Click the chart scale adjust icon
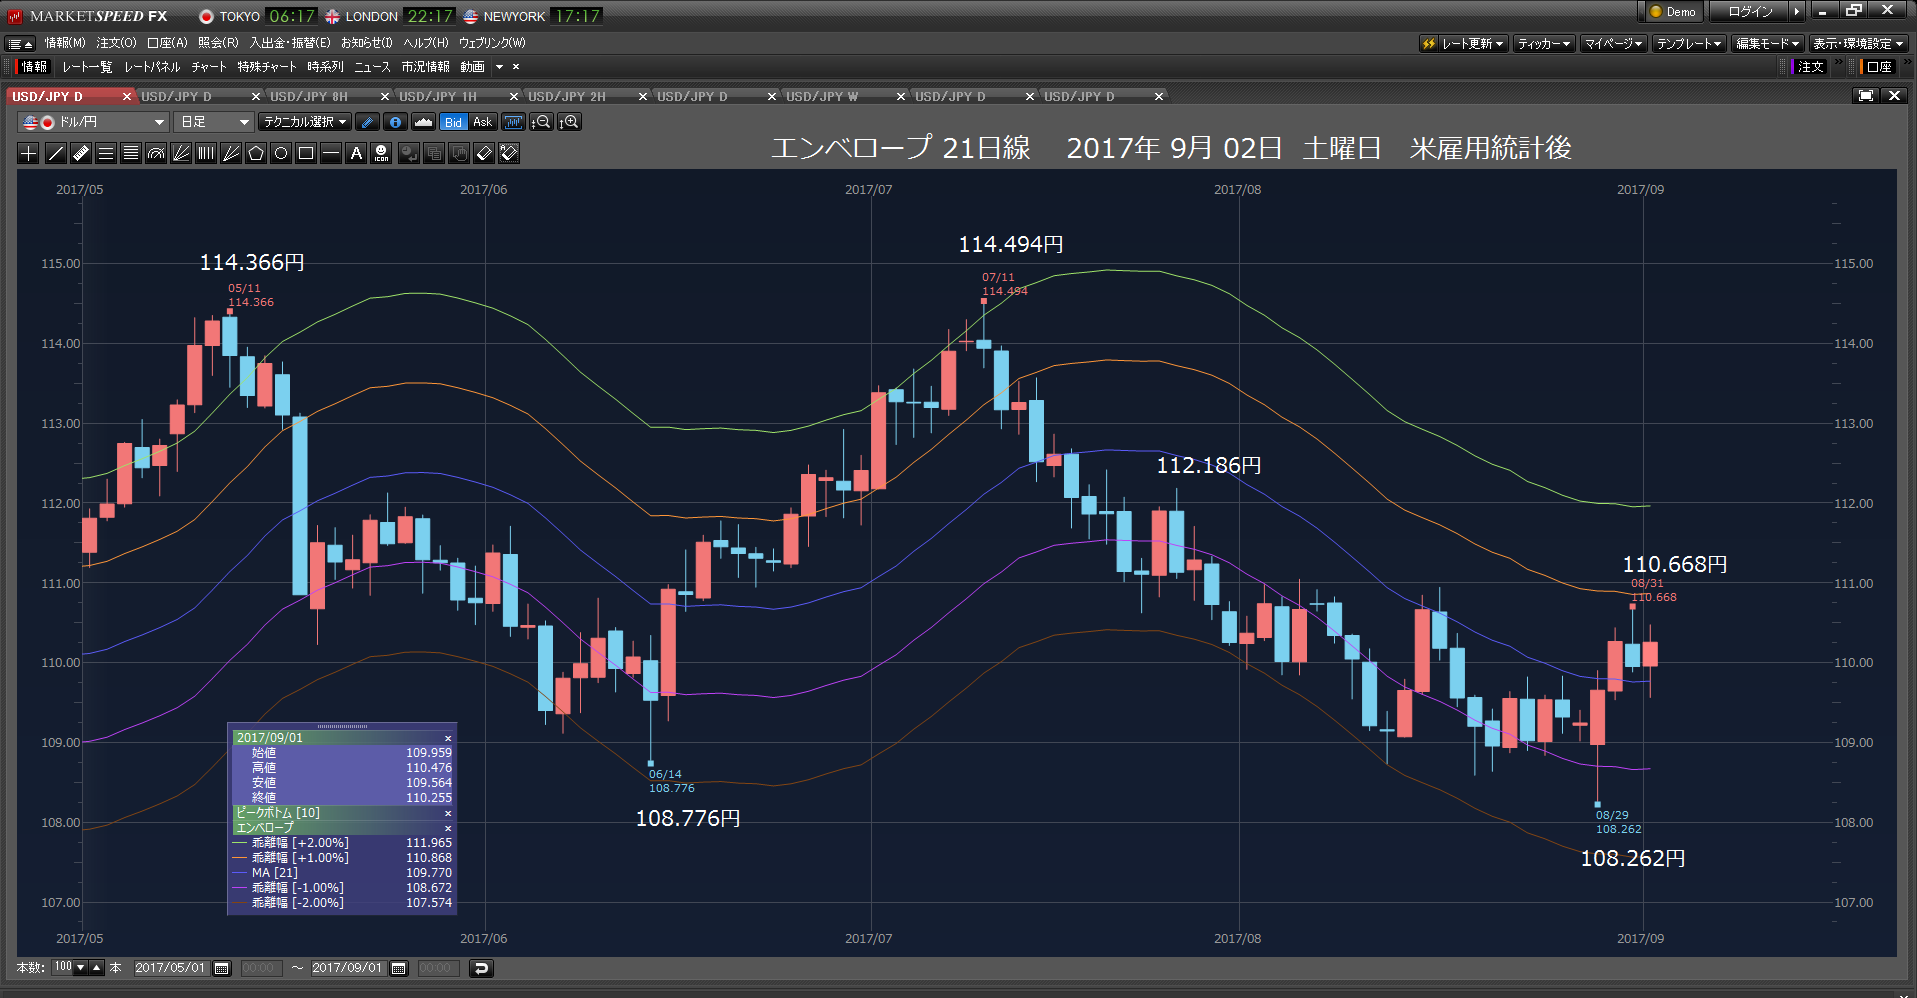This screenshot has height=998, width=1917. (x=514, y=122)
